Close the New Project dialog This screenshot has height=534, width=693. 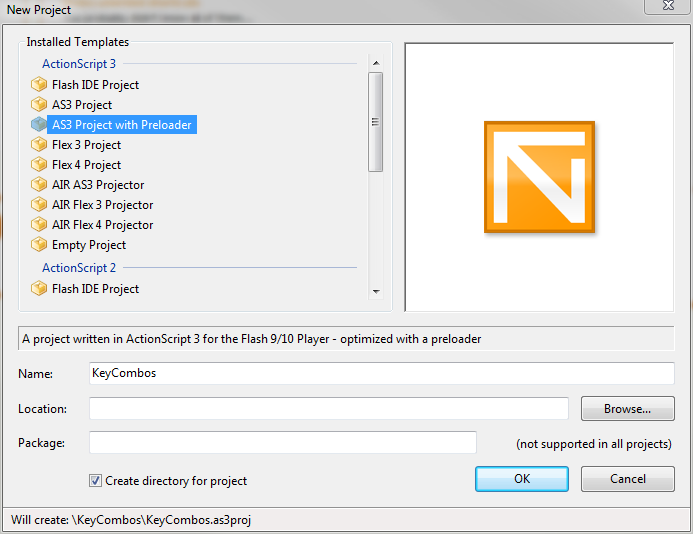pyautogui.click(x=668, y=6)
